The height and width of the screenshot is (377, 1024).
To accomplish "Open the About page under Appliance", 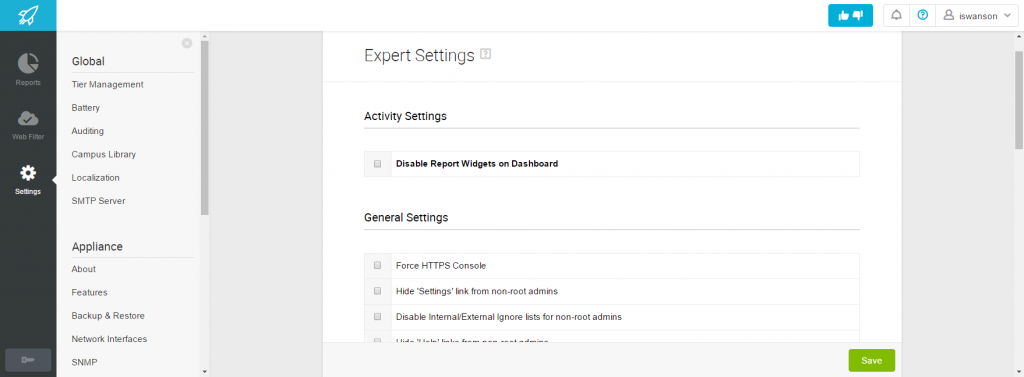I will [x=84, y=269].
